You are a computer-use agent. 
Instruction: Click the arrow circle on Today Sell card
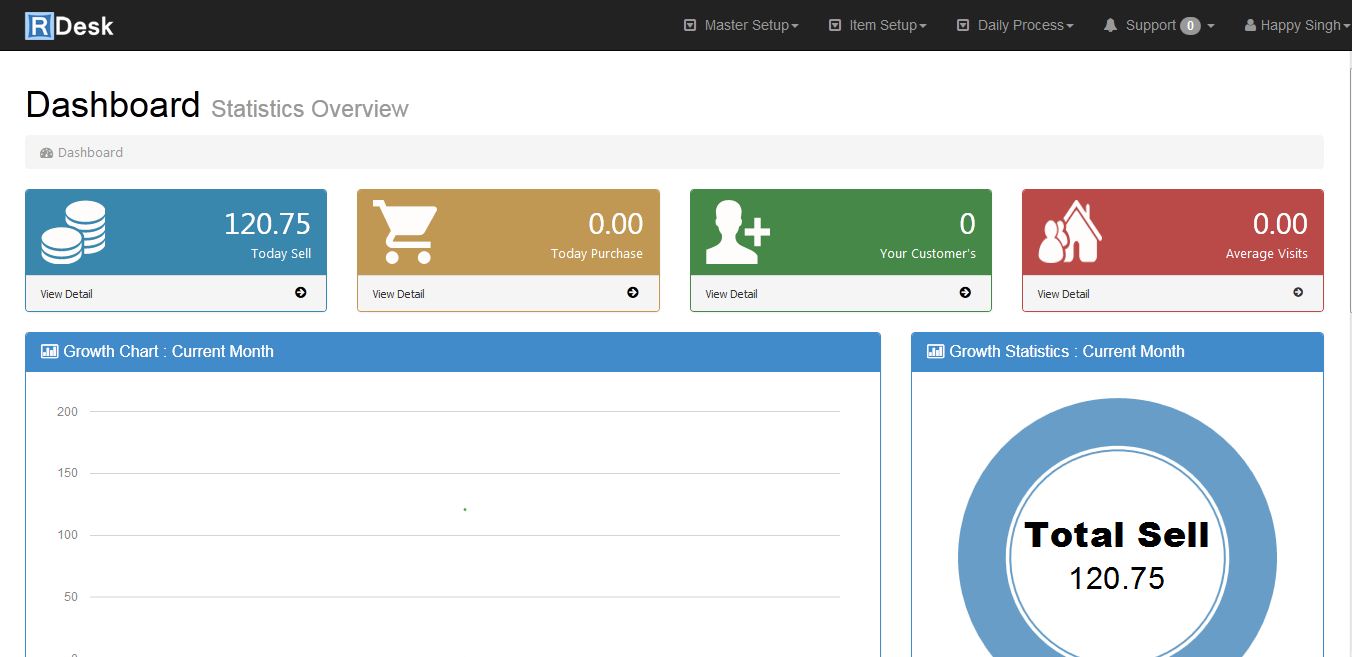[301, 293]
